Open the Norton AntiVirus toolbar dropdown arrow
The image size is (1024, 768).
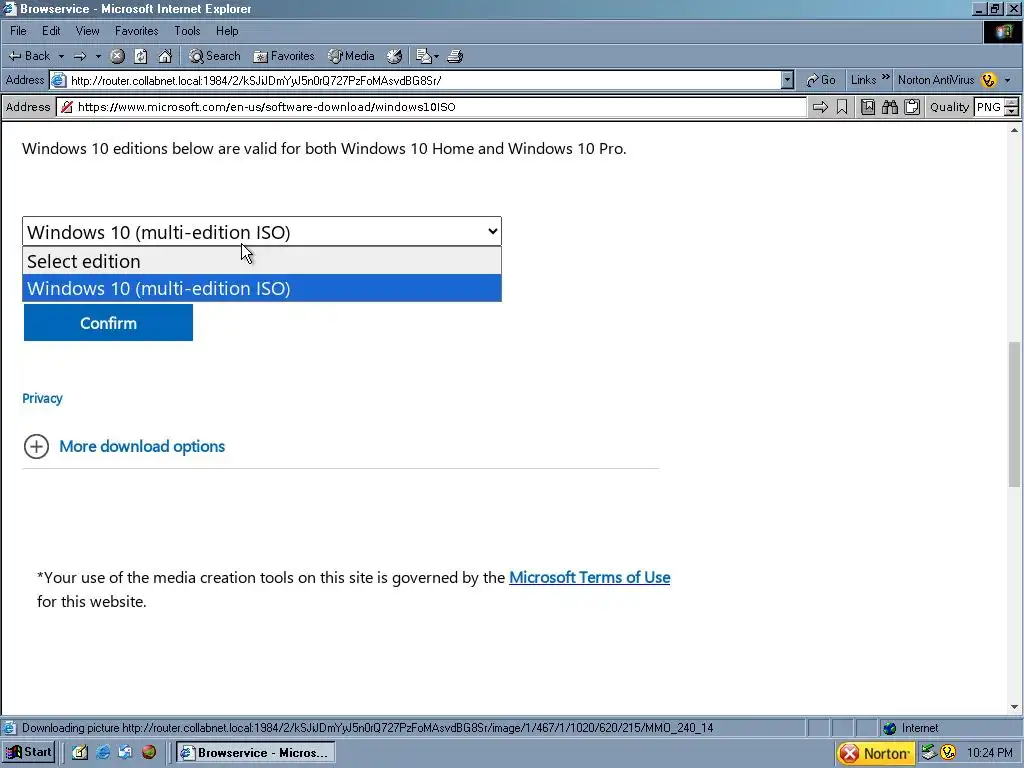tap(1008, 80)
